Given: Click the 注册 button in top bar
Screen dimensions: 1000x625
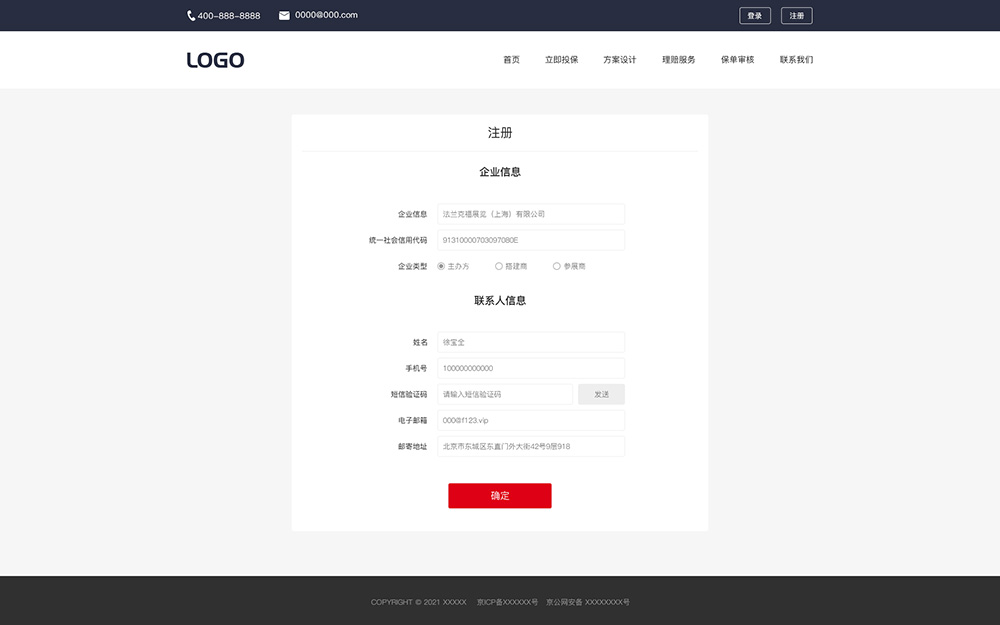Looking at the screenshot, I should [x=796, y=16].
